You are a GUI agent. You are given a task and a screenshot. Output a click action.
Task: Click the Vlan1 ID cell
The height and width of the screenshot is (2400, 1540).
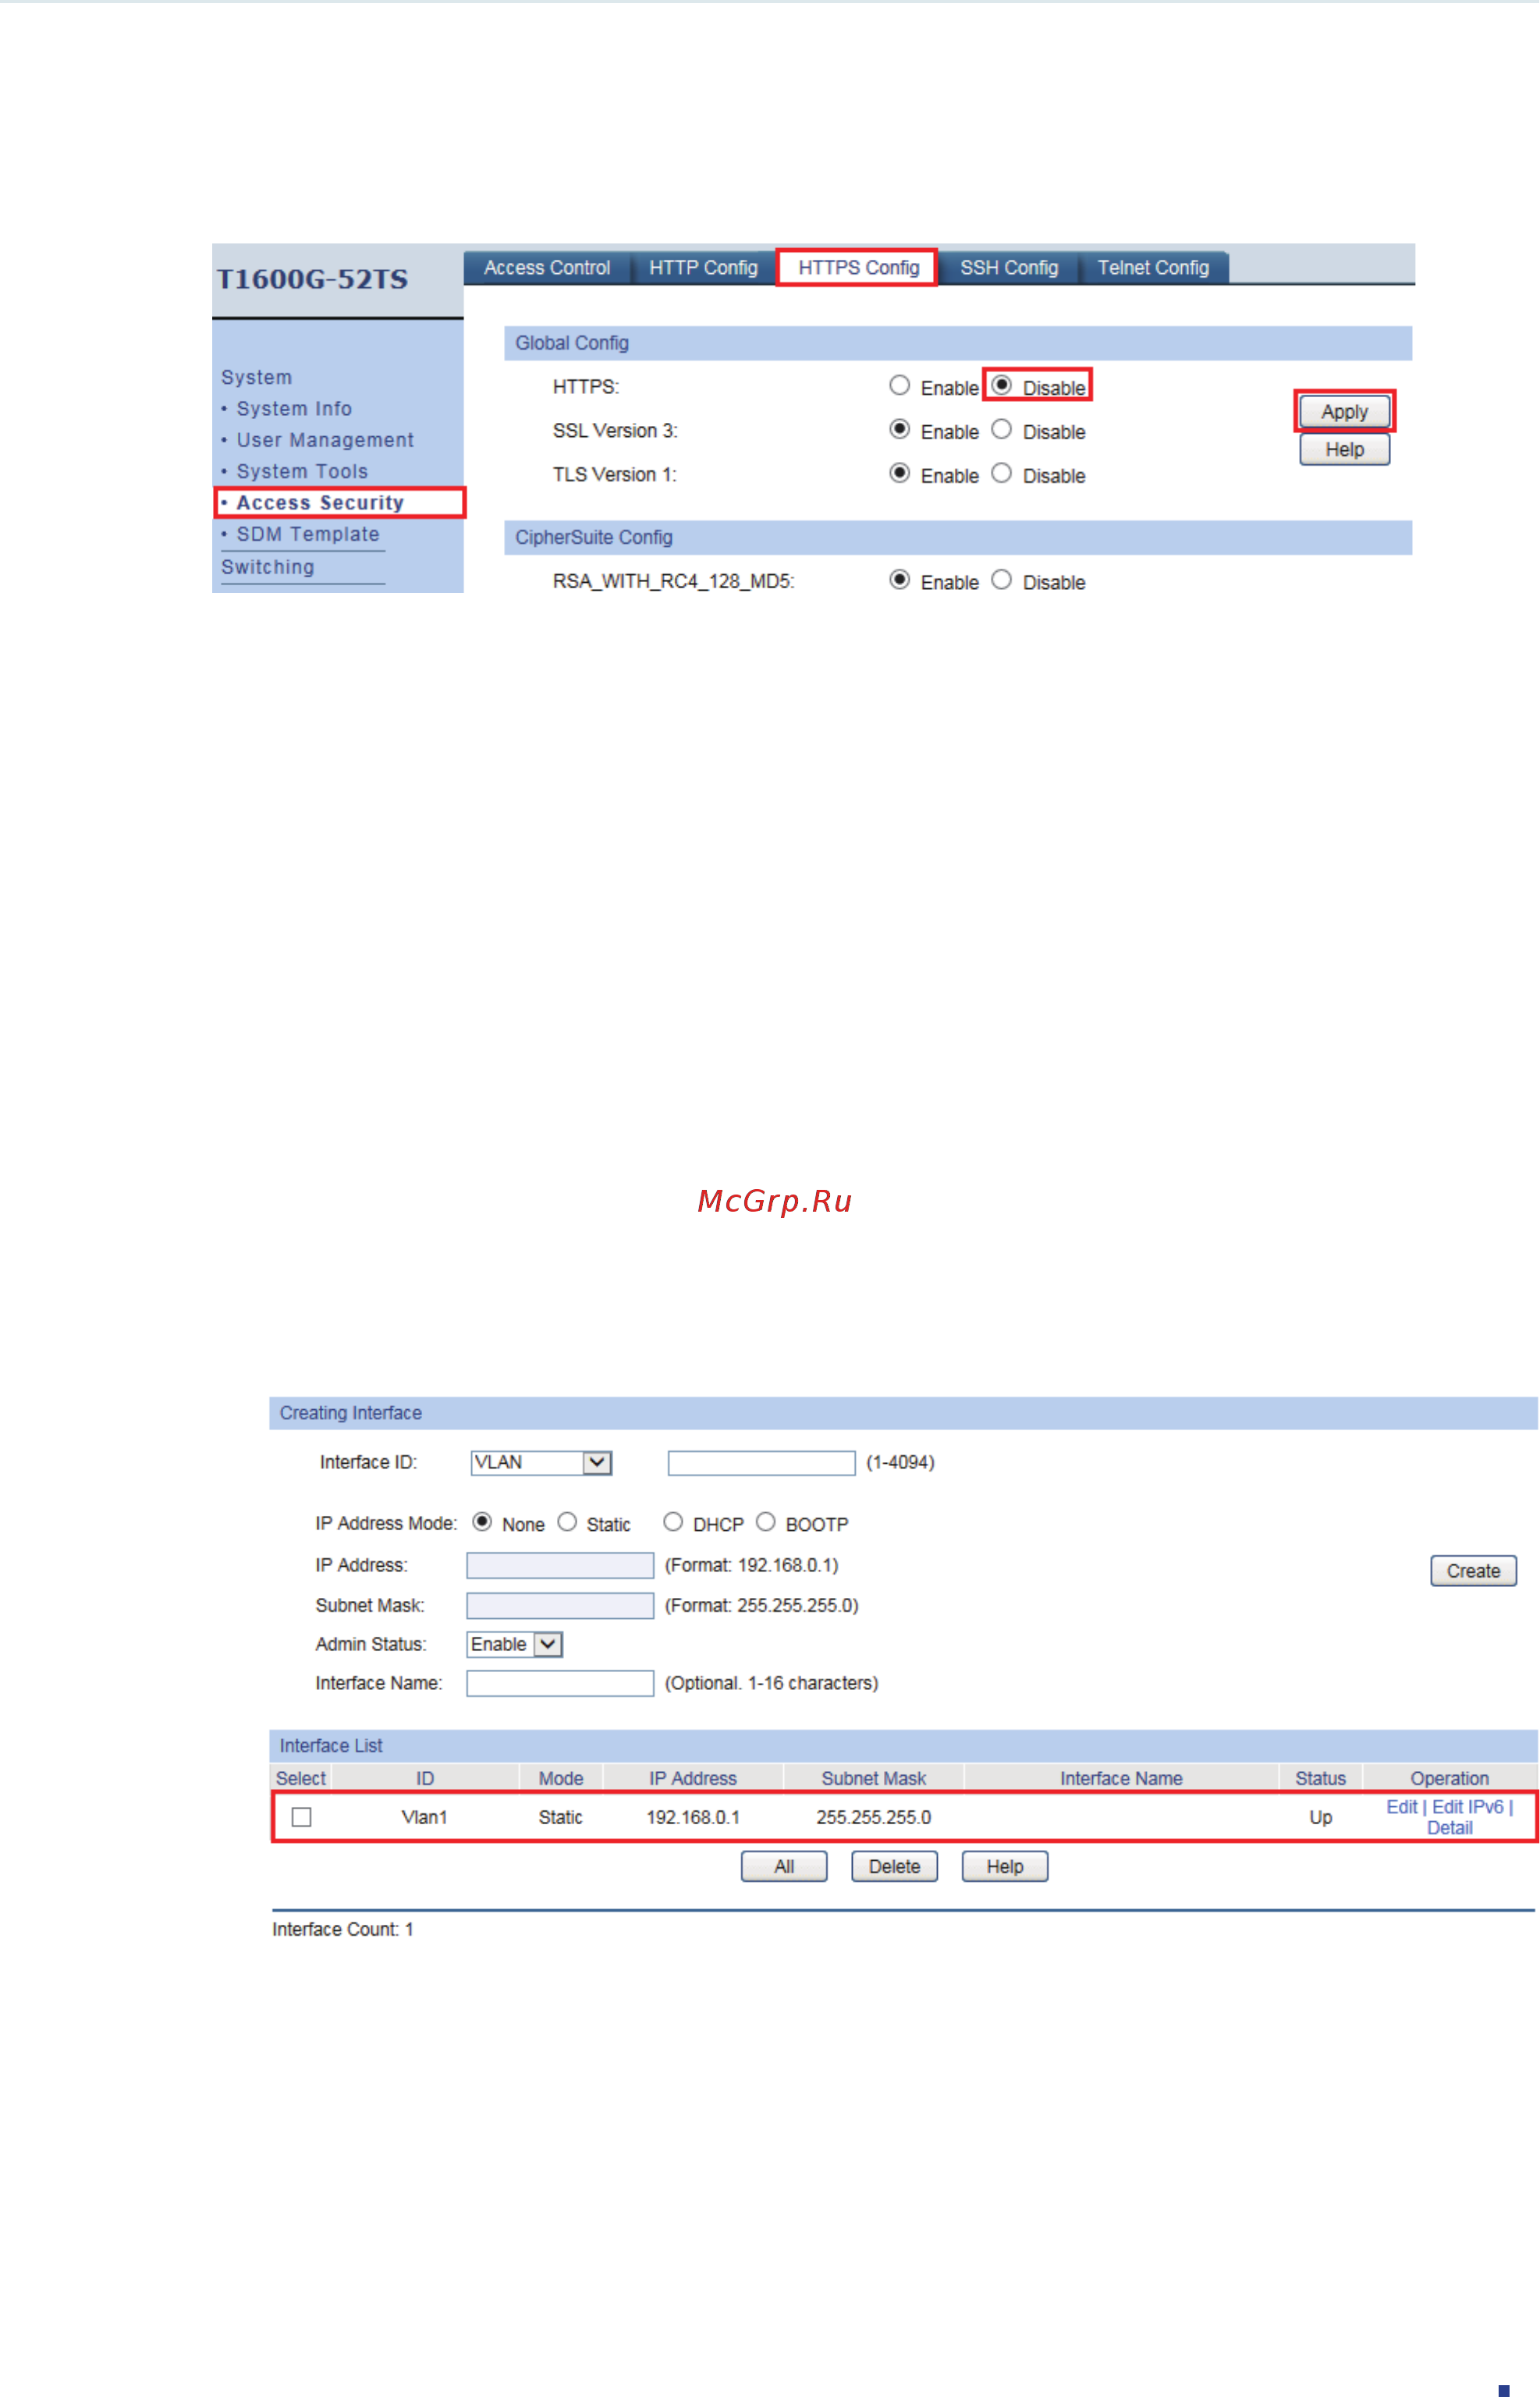[425, 1818]
